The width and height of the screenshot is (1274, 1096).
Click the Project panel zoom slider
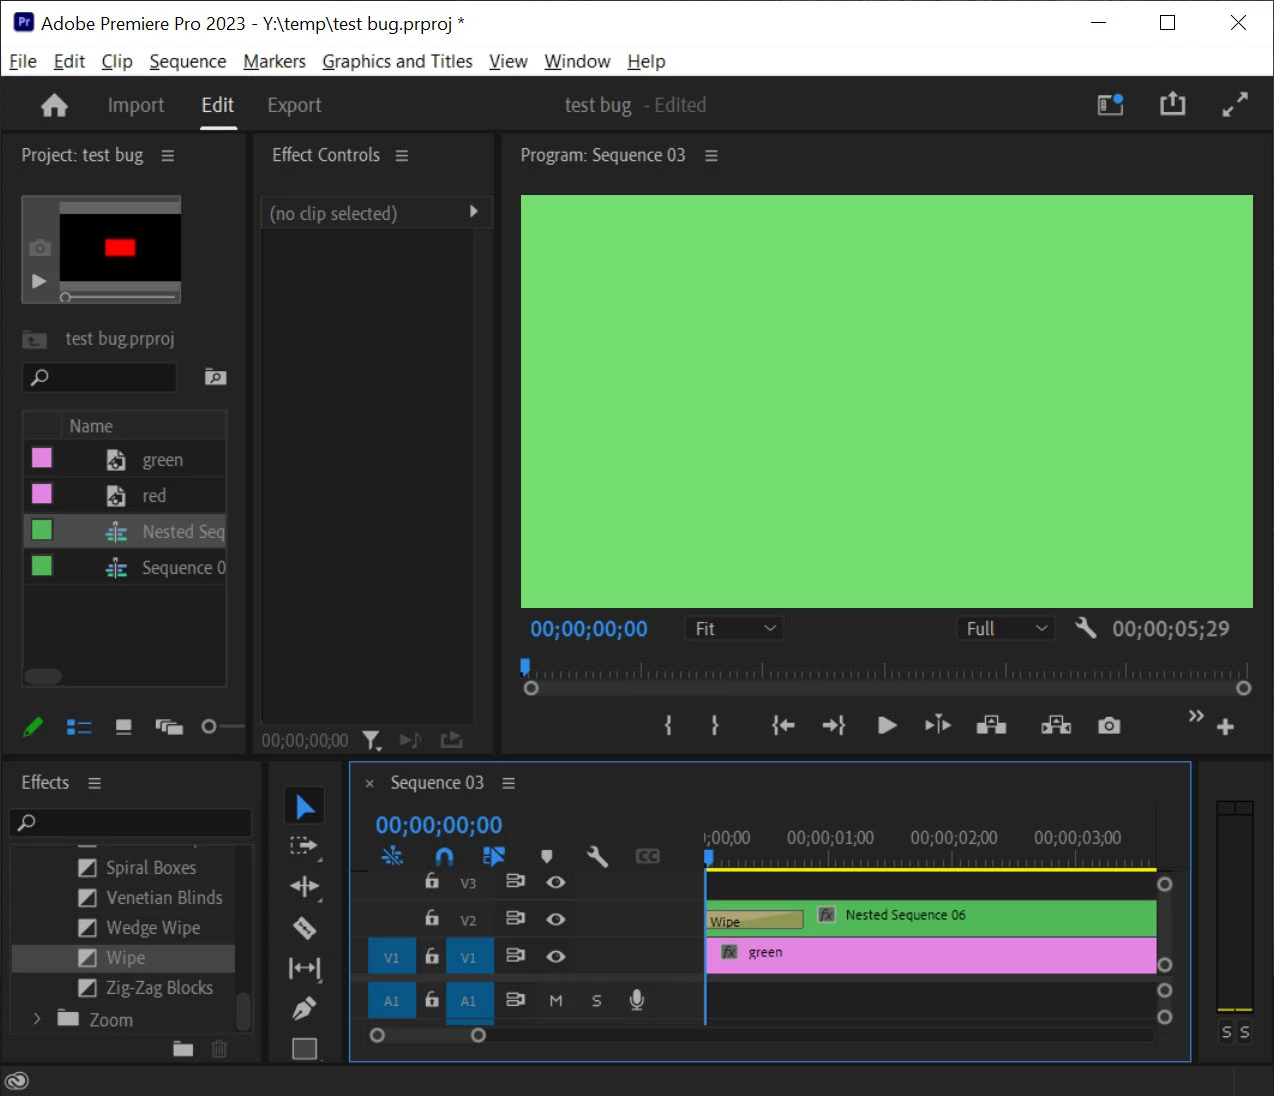click(x=222, y=727)
